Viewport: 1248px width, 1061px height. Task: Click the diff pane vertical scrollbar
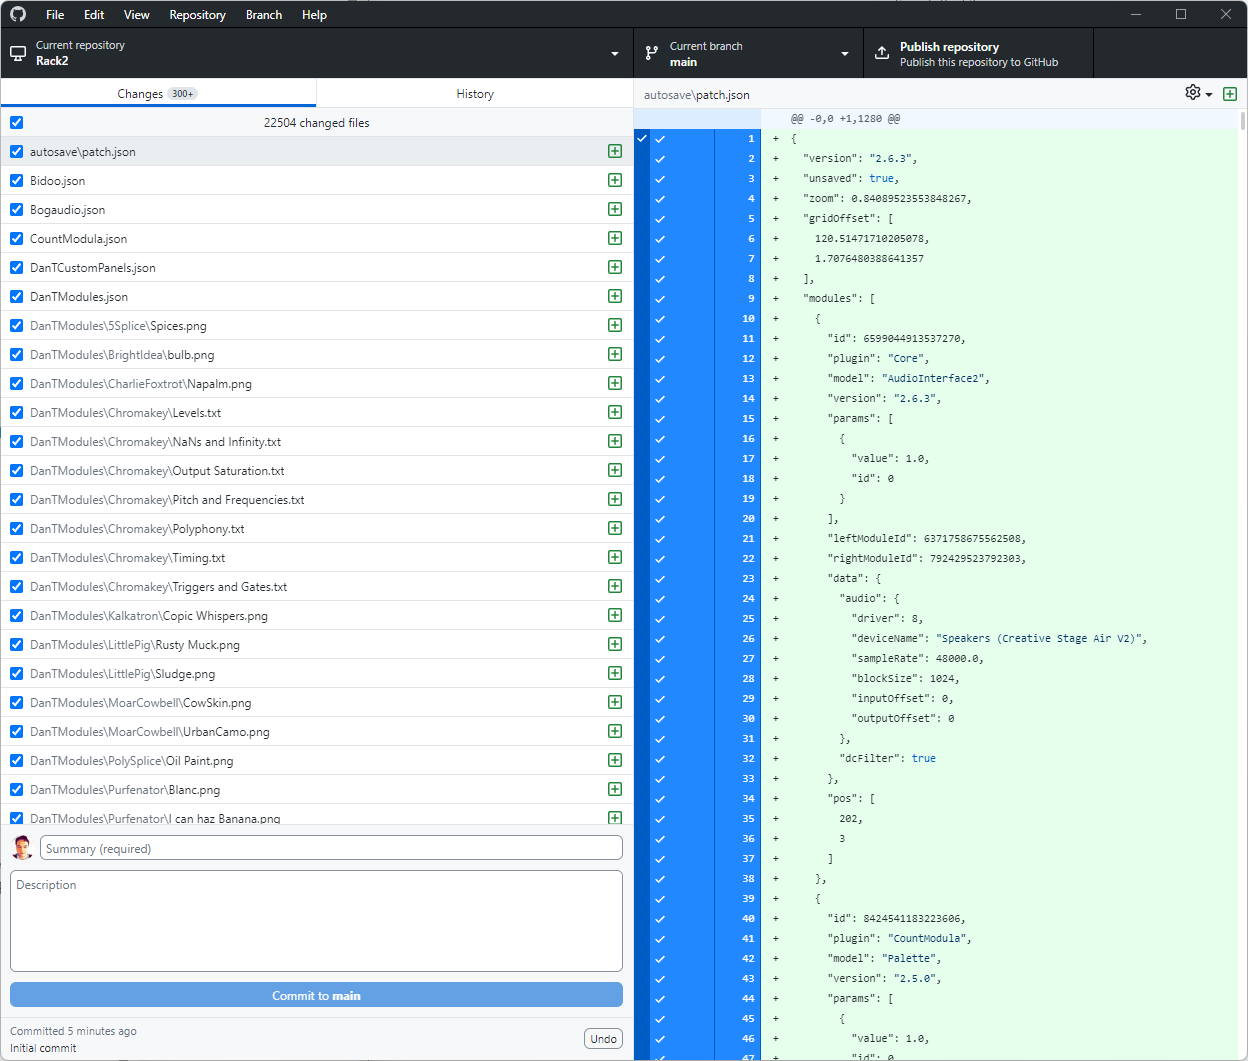1243,120
